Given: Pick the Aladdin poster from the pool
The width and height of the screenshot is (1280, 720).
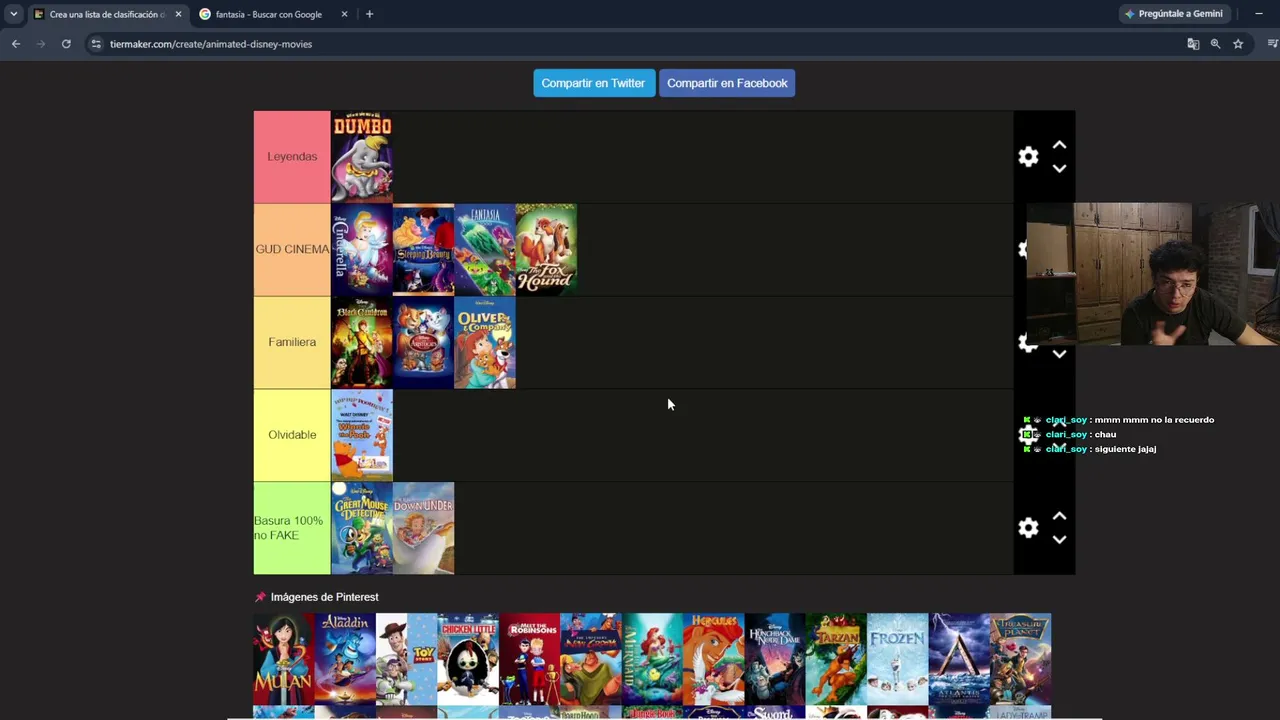Looking at the screenshot, I should click(x=345, y=659).
